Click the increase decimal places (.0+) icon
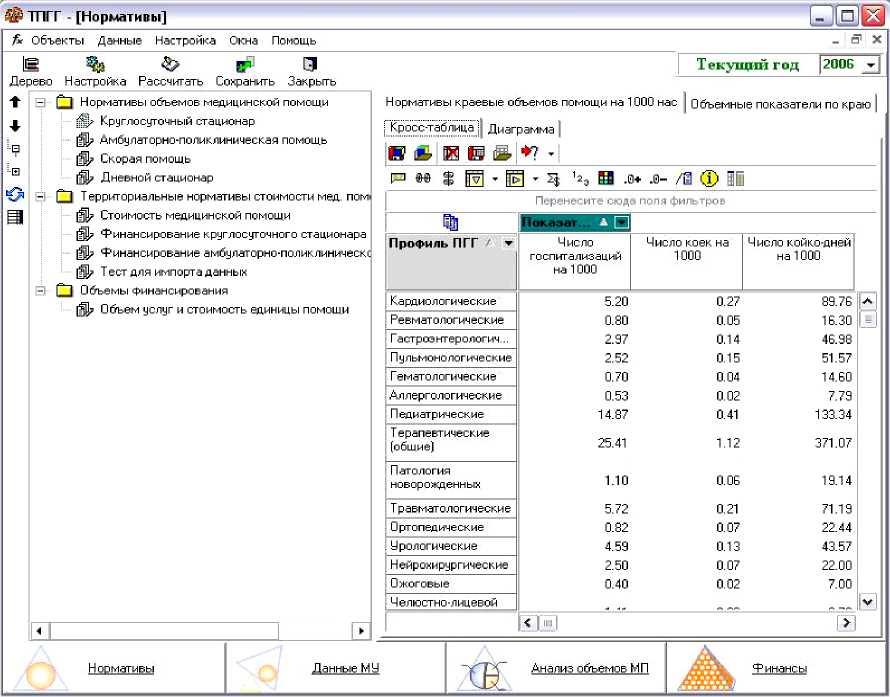890x697 pixels. coord(631,179)
